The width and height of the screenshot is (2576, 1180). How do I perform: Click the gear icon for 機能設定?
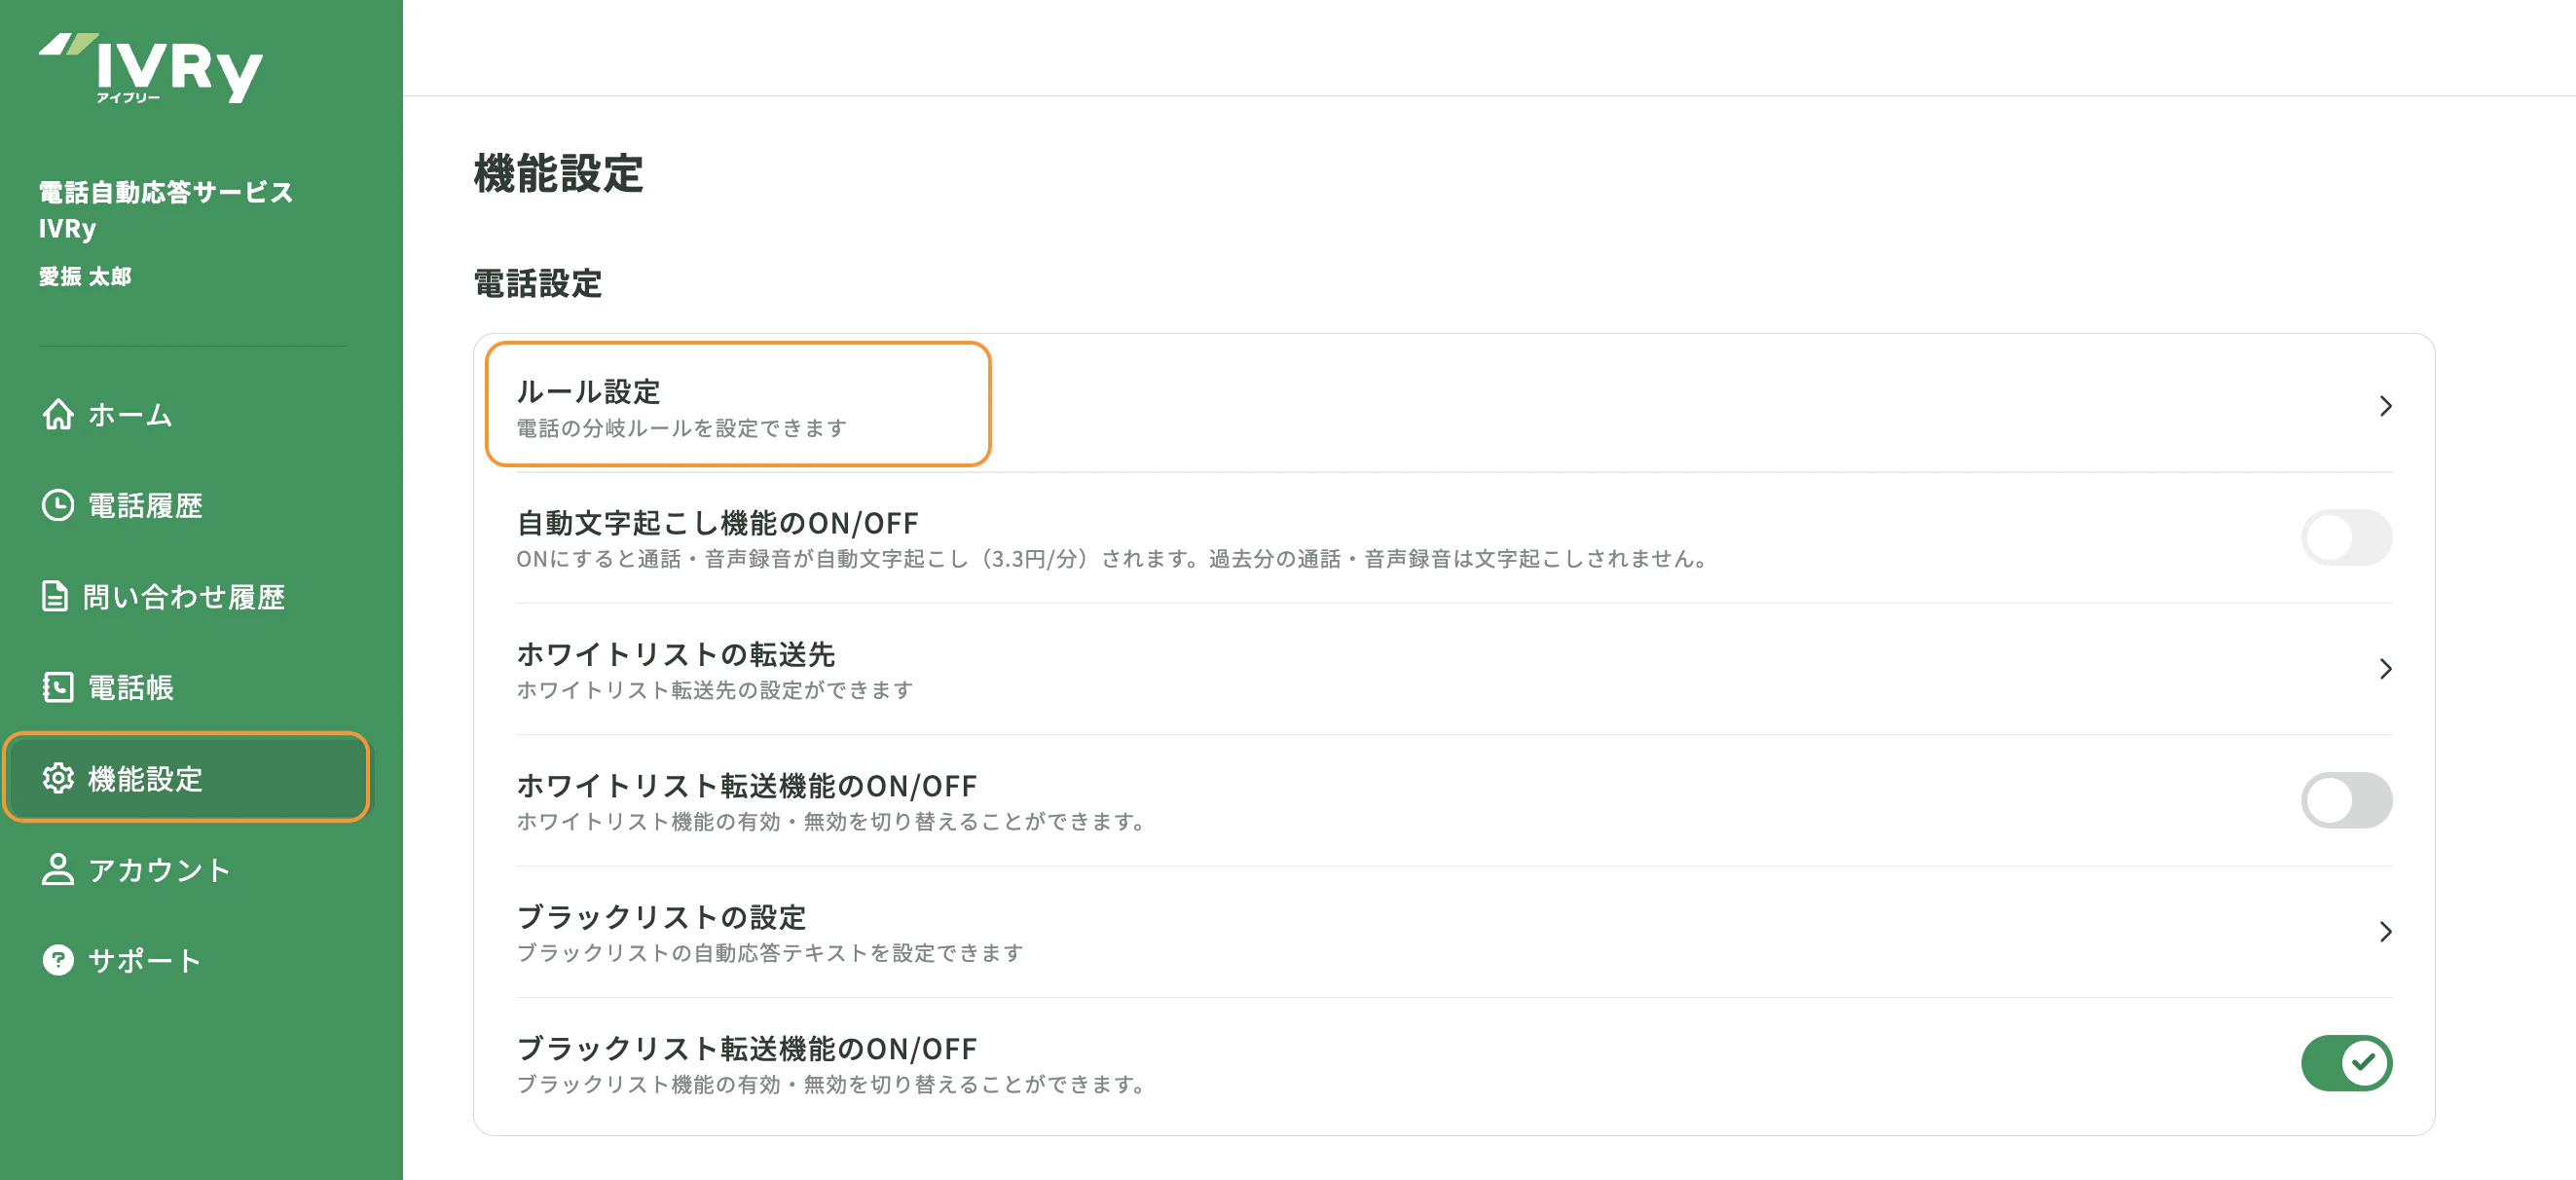[58, 778]
